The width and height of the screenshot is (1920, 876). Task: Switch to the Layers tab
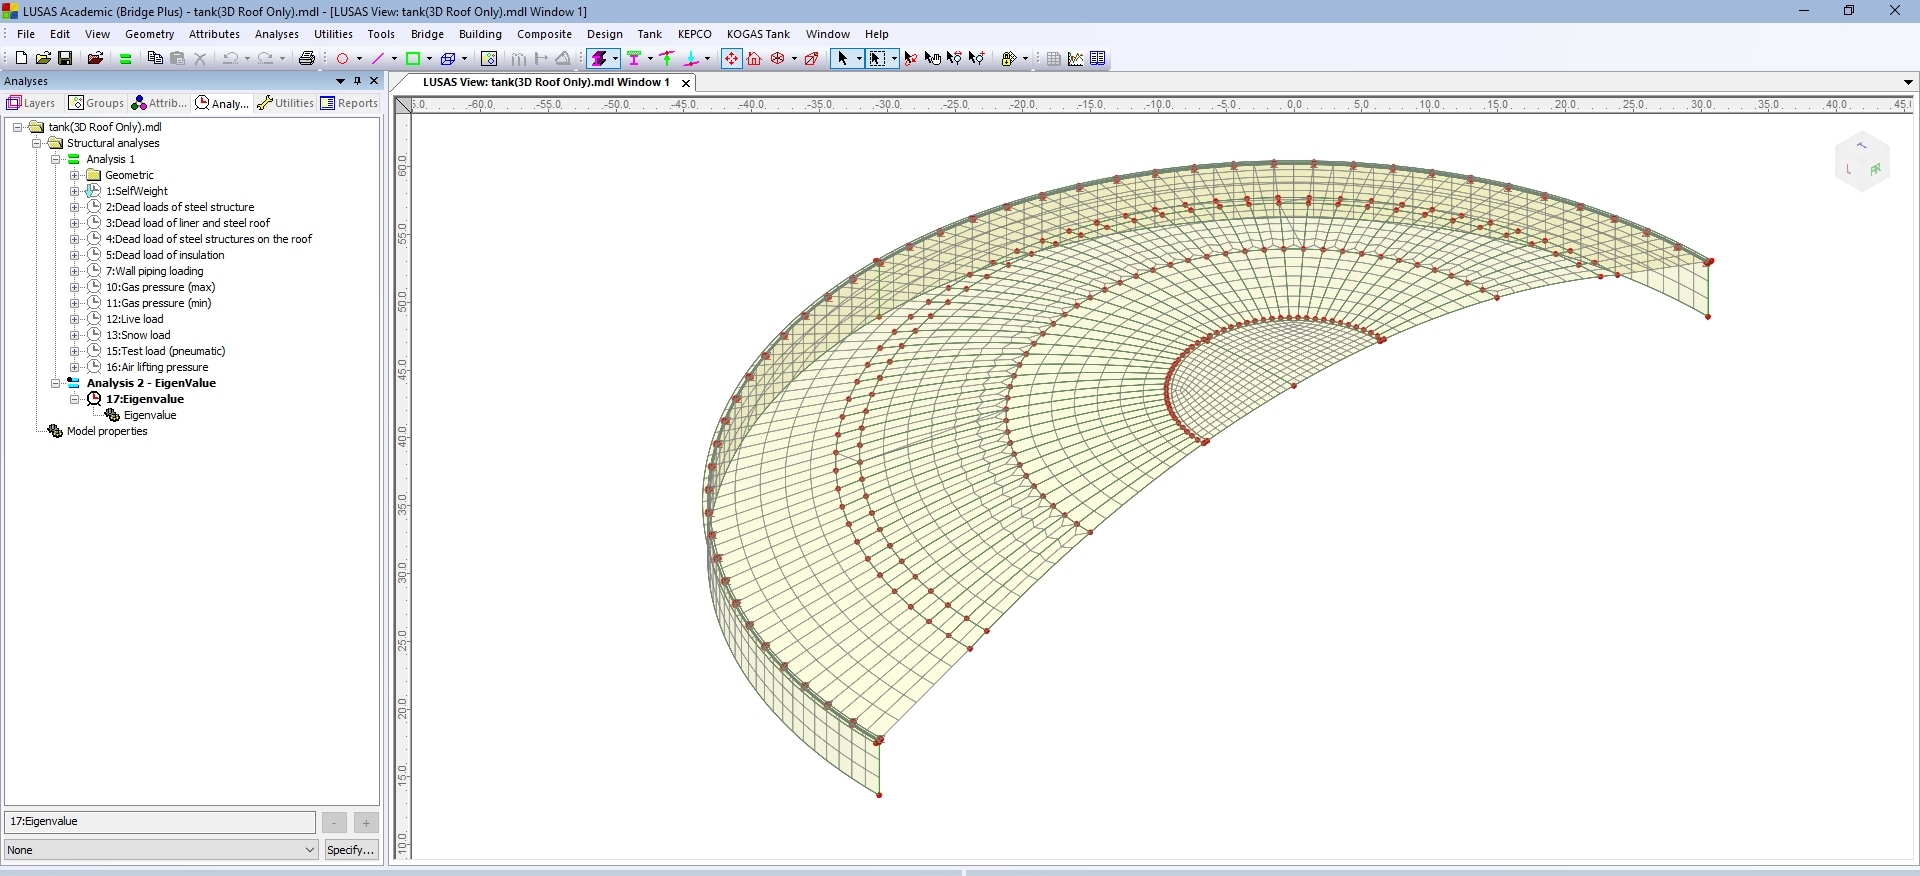click(x=32, y=104)
